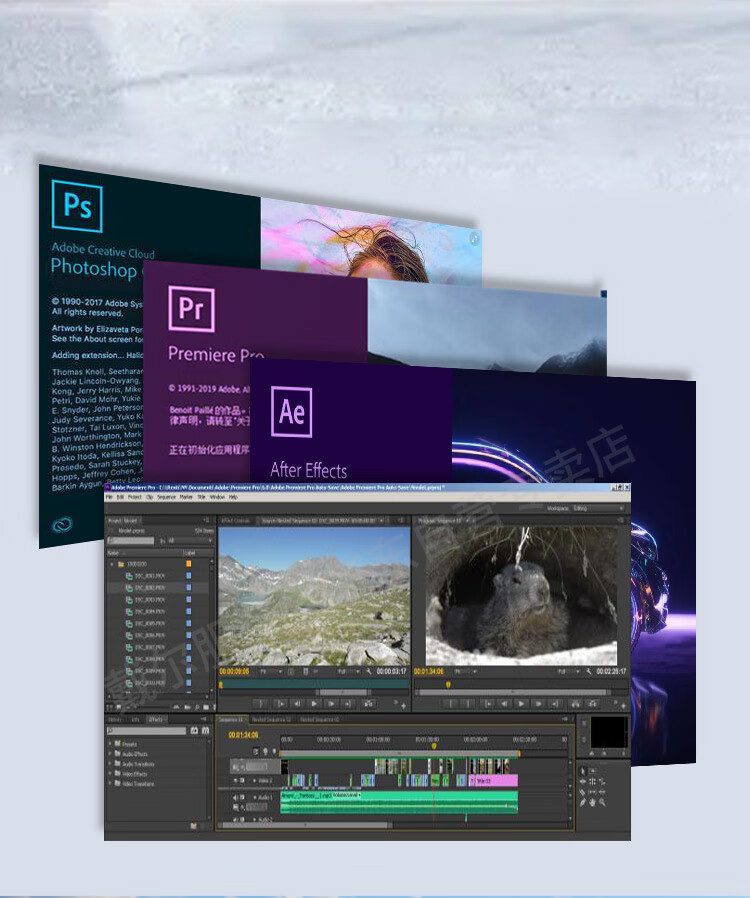
Task: Select the Zoom magnifier tool
Action: point(602,803)
